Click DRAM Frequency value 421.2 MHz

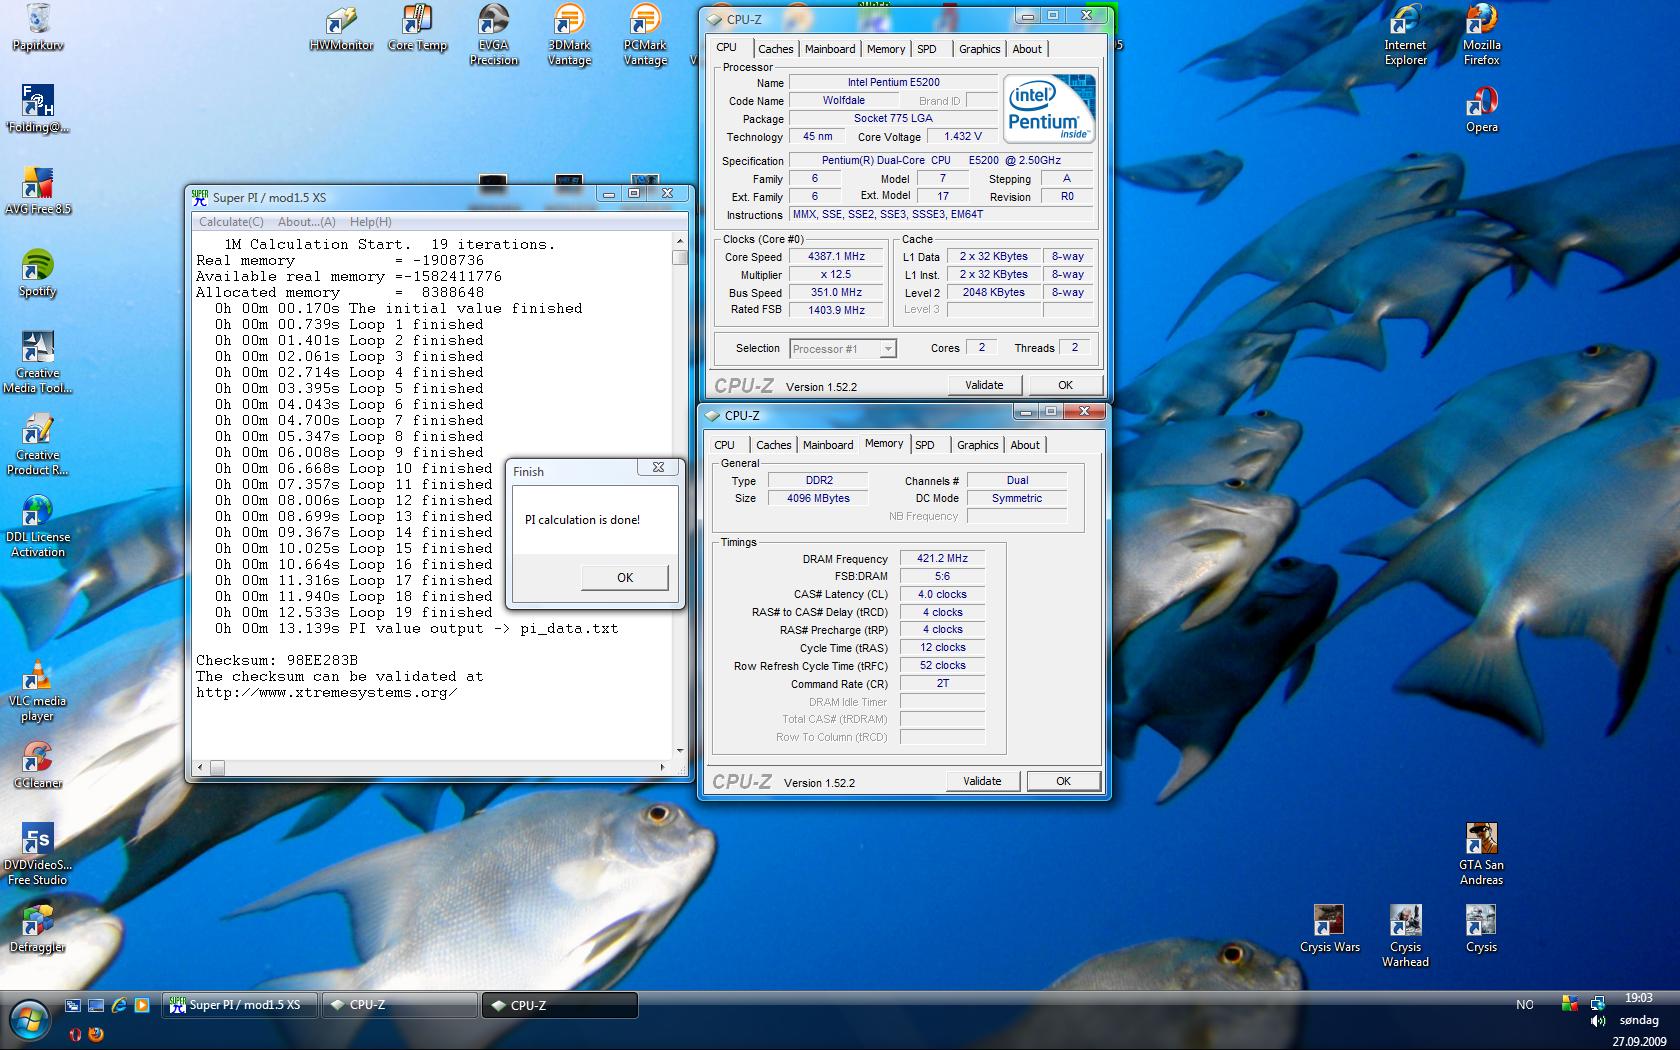pos(942,558)
